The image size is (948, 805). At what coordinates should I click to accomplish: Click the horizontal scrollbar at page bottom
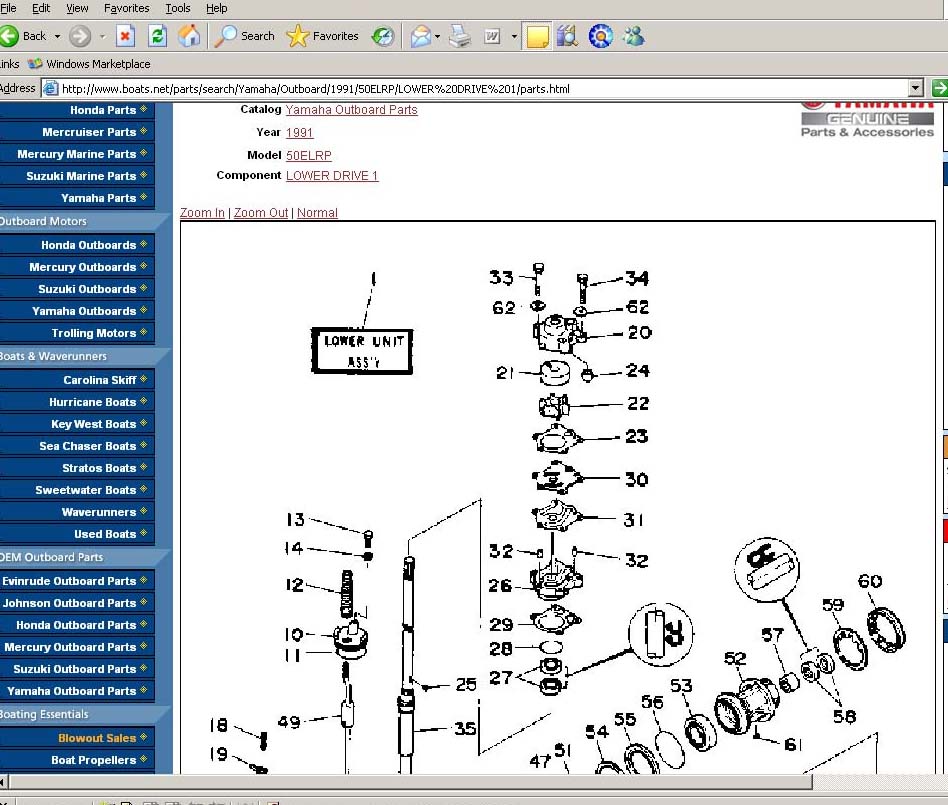point(411,782)
